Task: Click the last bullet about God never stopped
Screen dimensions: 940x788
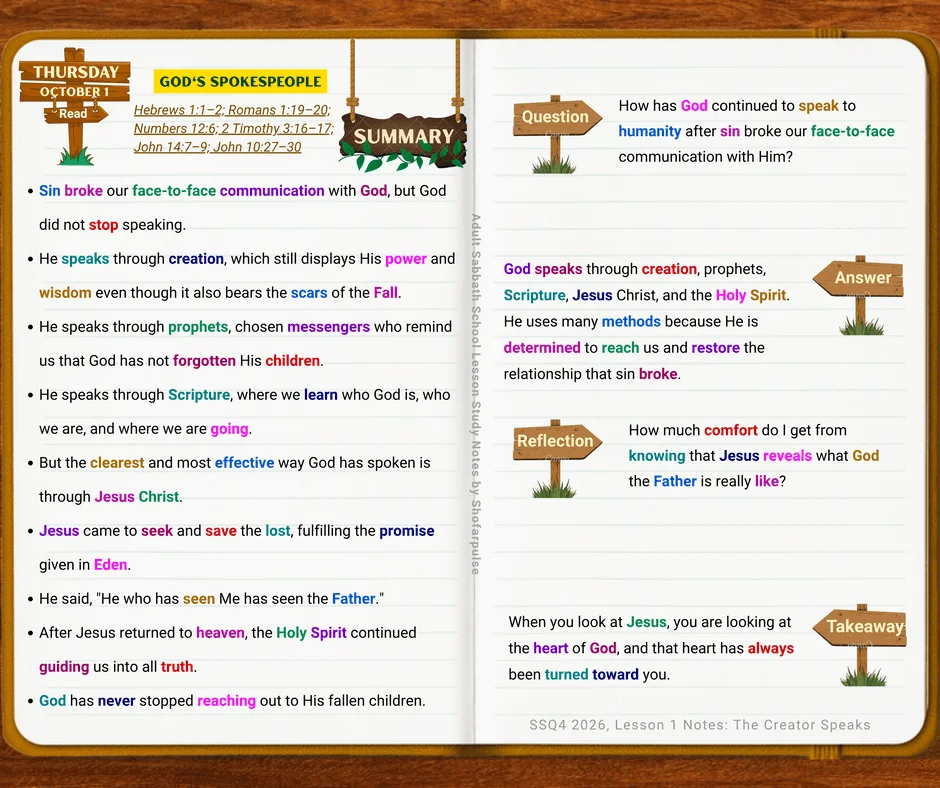Action: point(228,701)
